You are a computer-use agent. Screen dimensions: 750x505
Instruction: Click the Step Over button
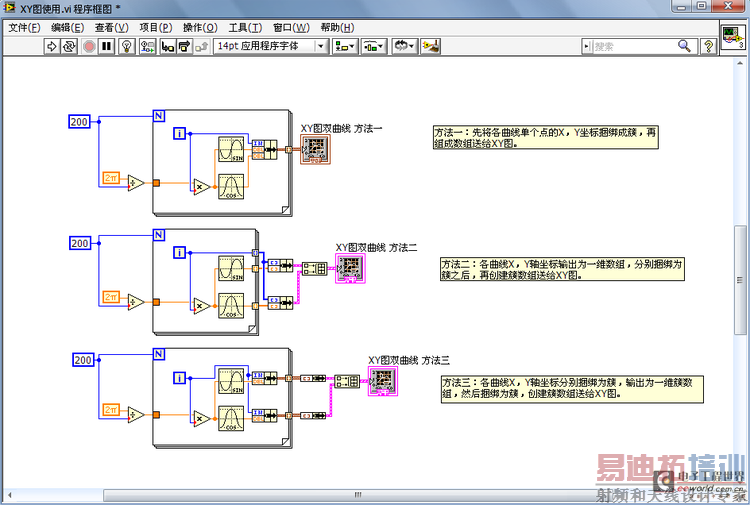185,46
